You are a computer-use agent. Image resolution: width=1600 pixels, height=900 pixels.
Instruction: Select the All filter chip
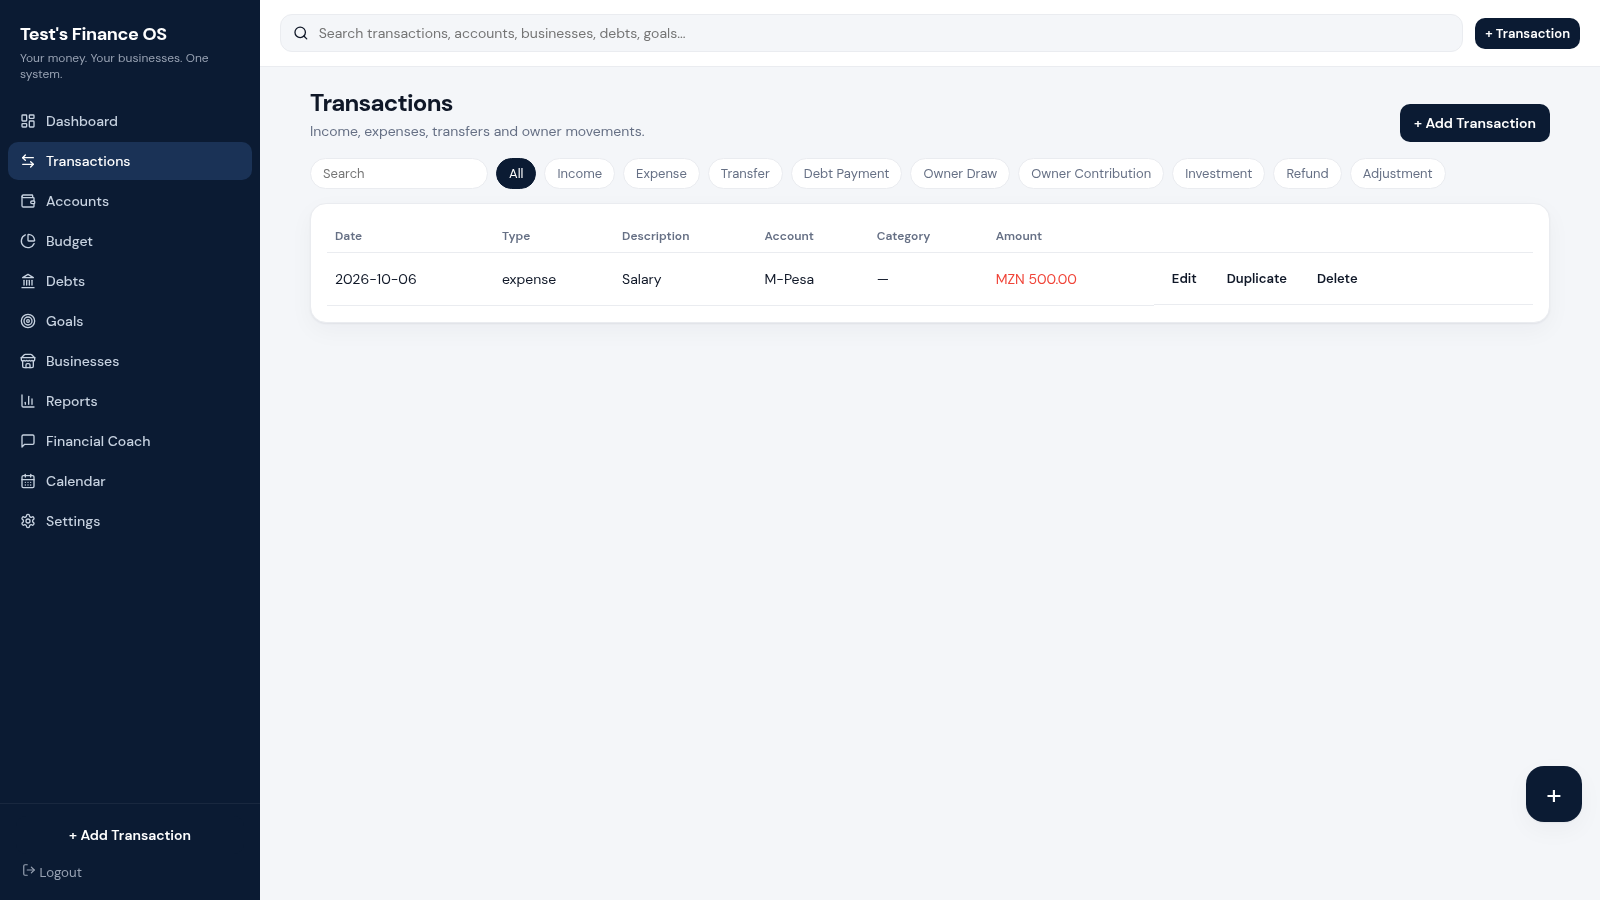pyautogui.click(x=516, y=173)
